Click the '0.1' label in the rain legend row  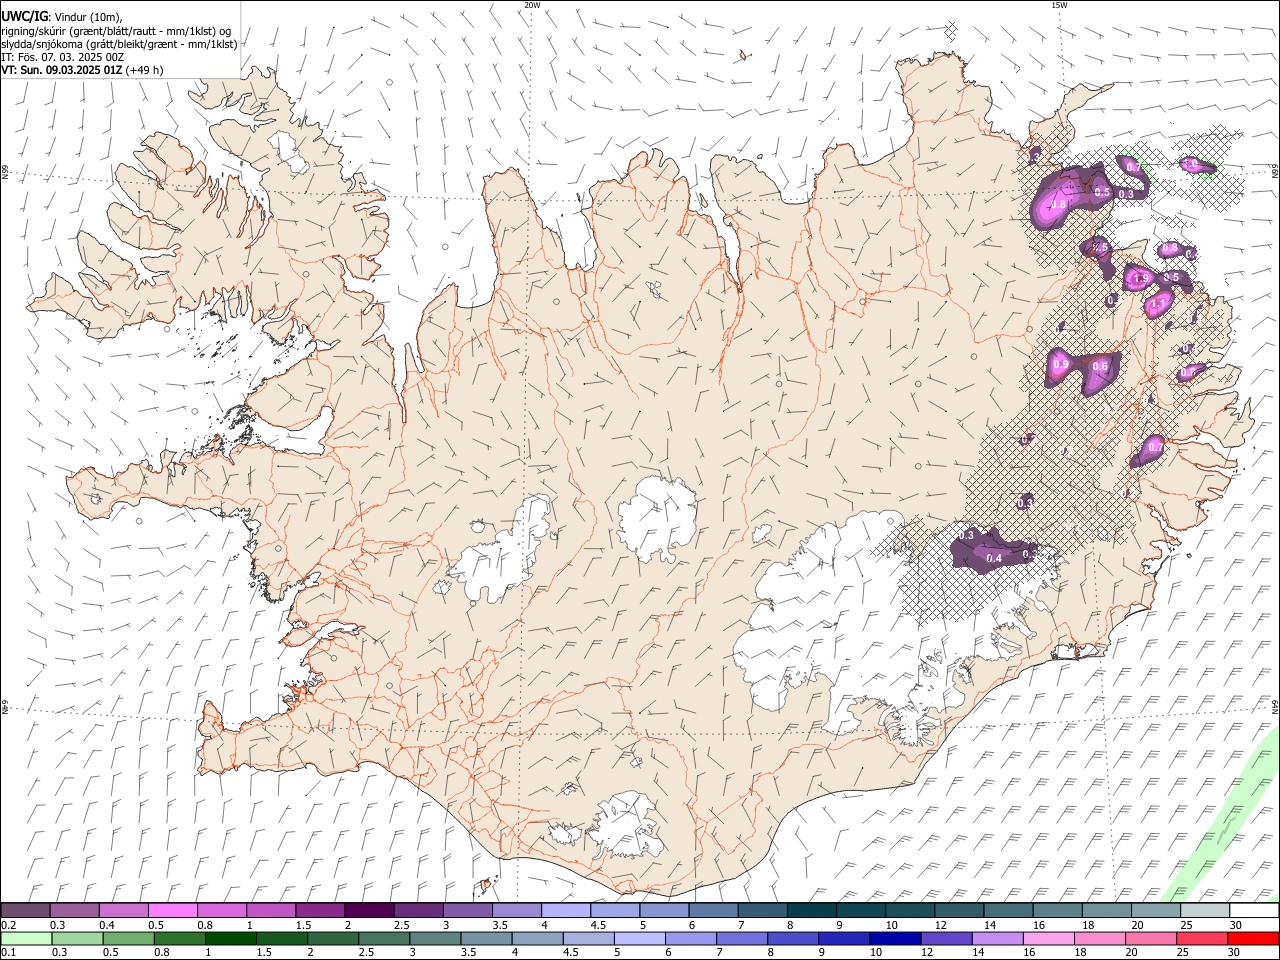click(x=9, y=953)
